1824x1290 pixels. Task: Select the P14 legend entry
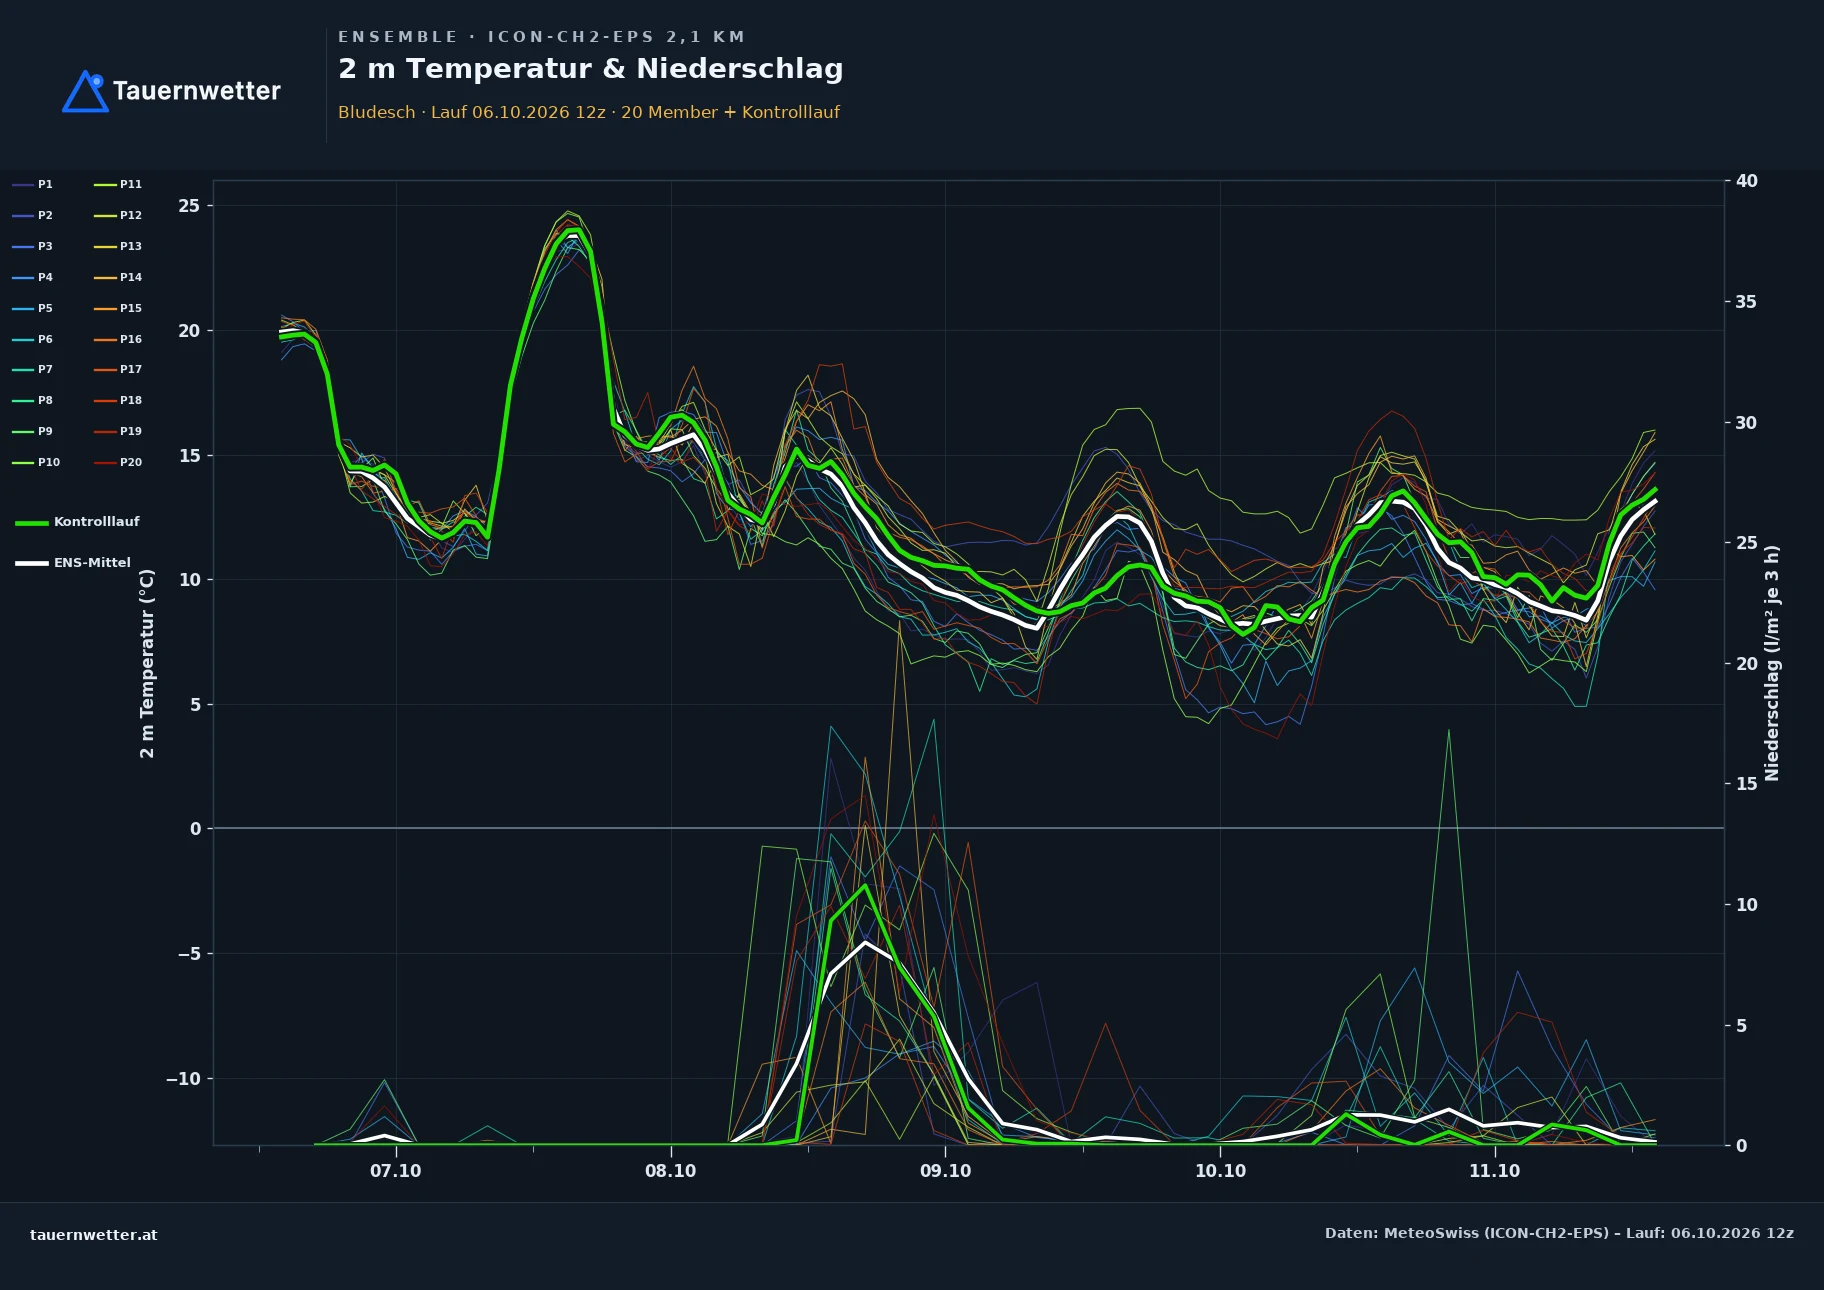pyautogui.click(x=118, y=277)
